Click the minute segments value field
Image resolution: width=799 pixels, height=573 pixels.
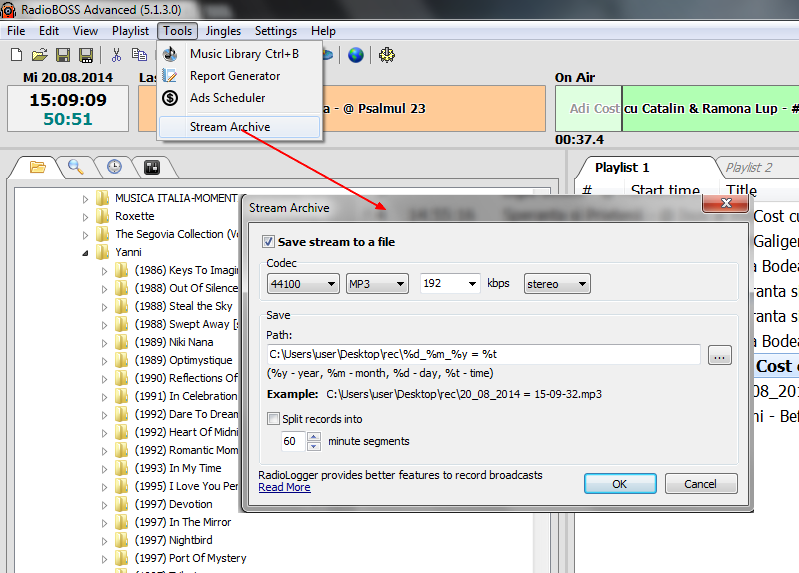(293, 441)
